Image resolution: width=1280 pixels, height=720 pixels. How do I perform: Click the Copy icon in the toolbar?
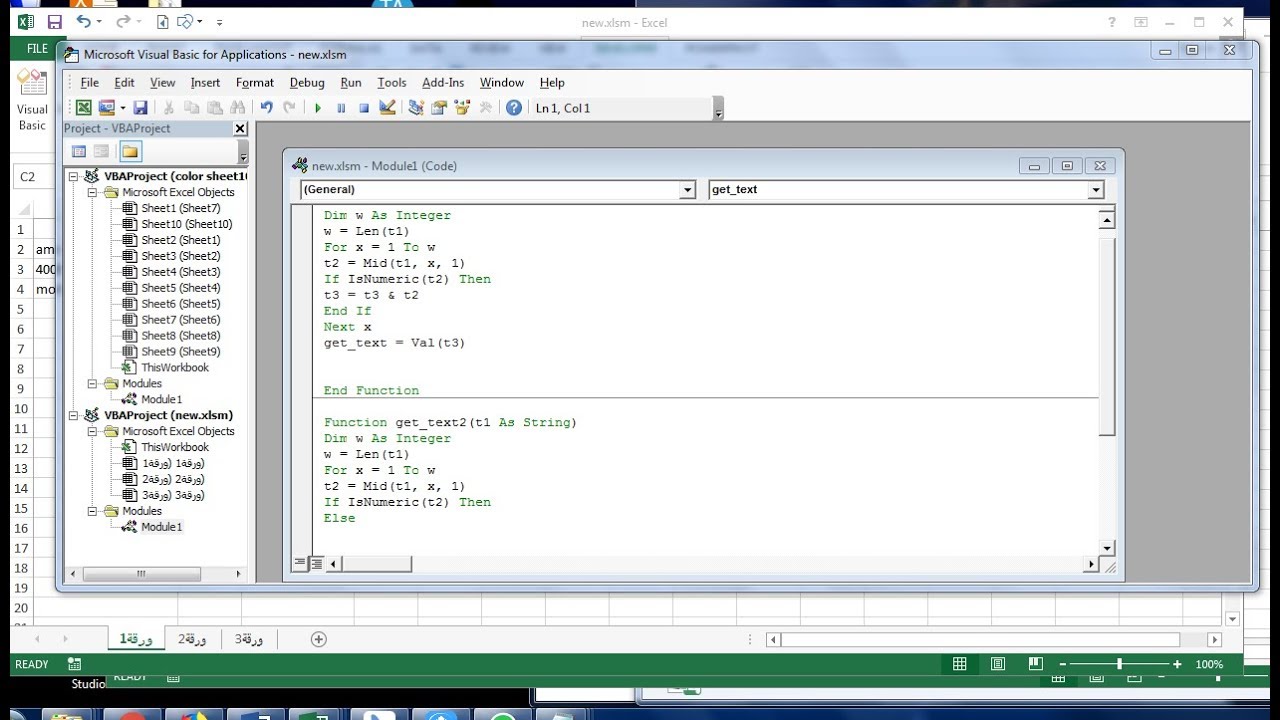pos(192,108)
